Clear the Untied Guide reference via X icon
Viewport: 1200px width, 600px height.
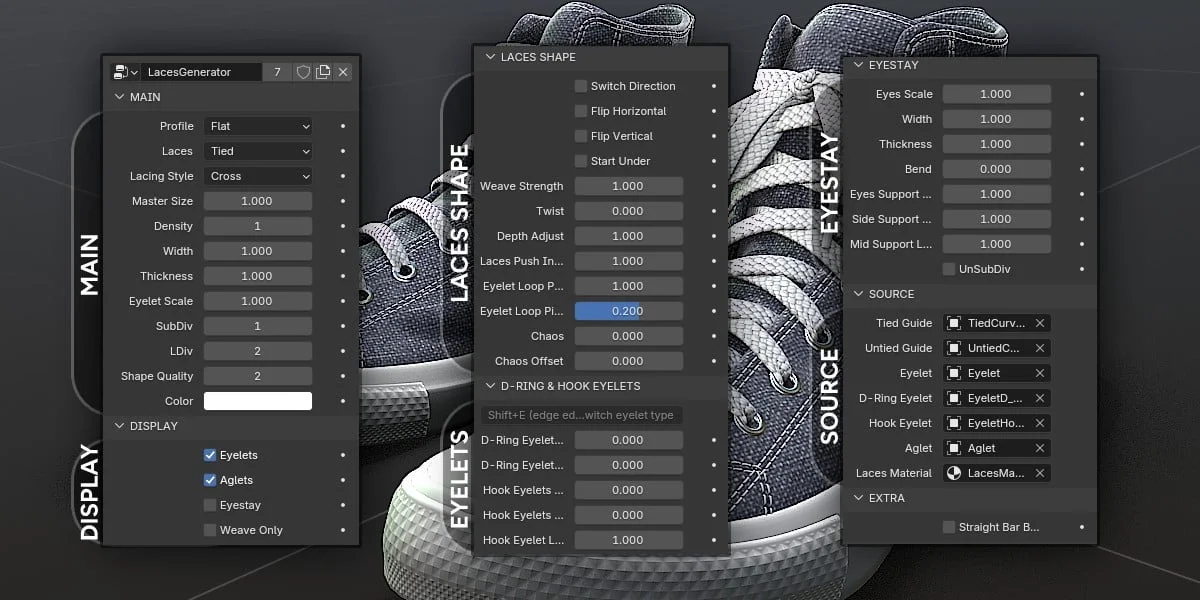pyautogui.click(x=1040, y=348)
